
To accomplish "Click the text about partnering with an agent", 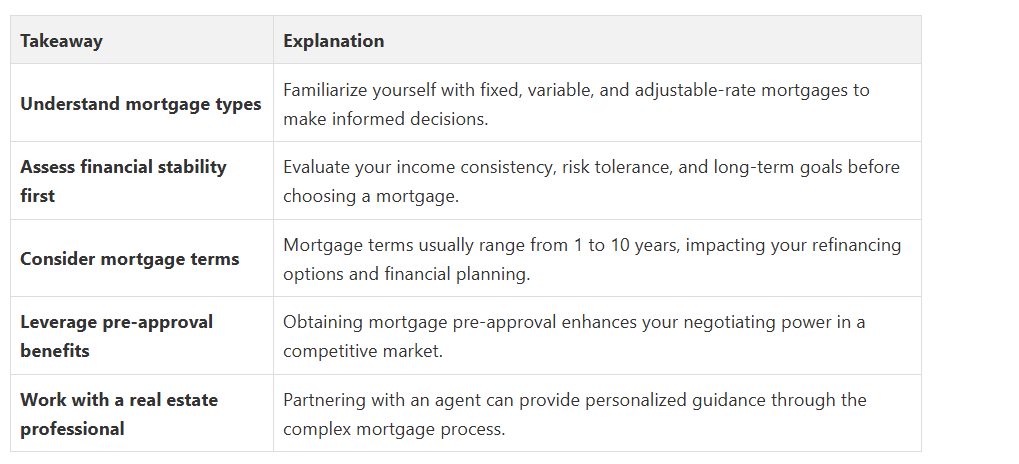I will 574,414.
